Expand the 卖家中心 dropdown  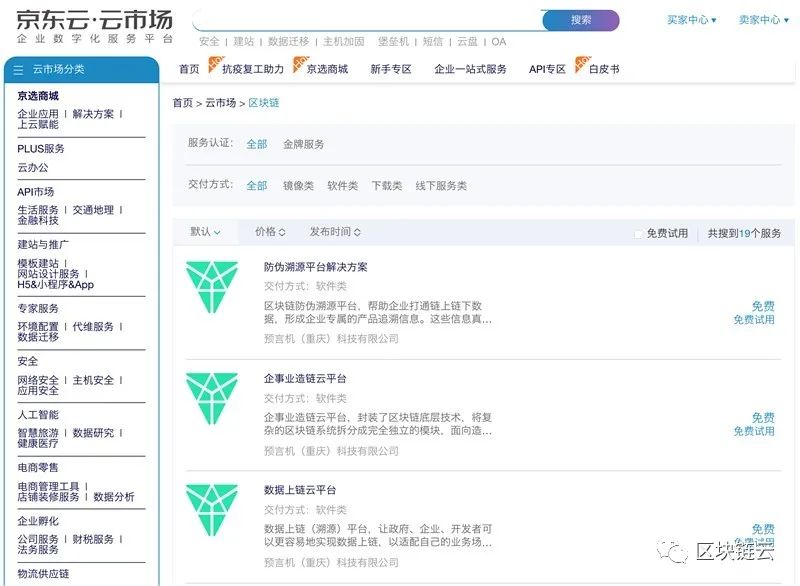(x=763, y=20)
